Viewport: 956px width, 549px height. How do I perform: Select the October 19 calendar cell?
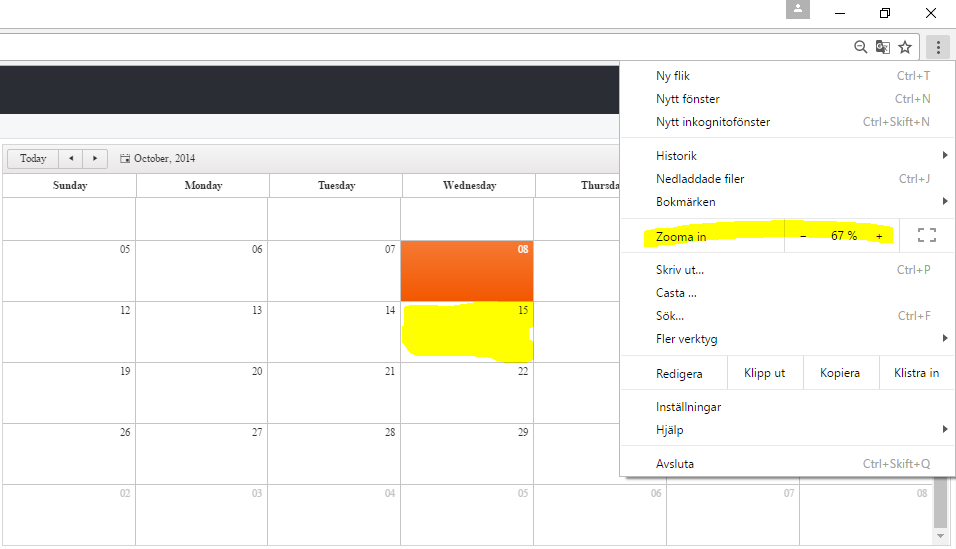pos(69,393)
